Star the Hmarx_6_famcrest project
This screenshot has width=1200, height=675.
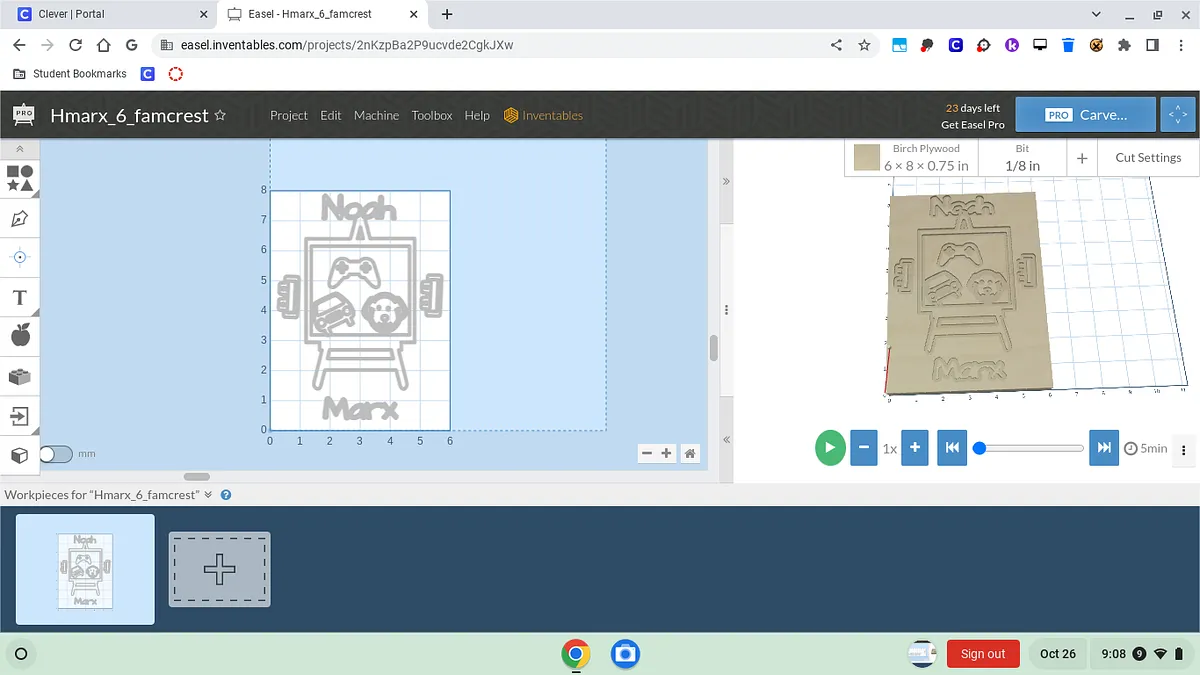(220, 115)
